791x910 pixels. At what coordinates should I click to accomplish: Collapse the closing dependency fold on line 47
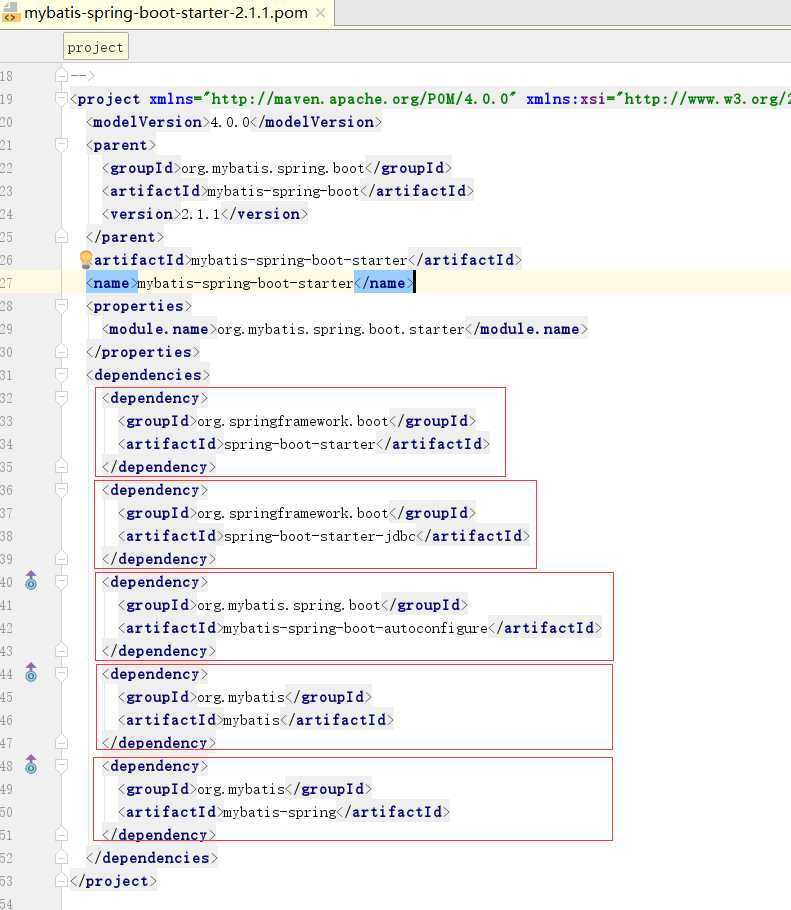tap(62, 742)
